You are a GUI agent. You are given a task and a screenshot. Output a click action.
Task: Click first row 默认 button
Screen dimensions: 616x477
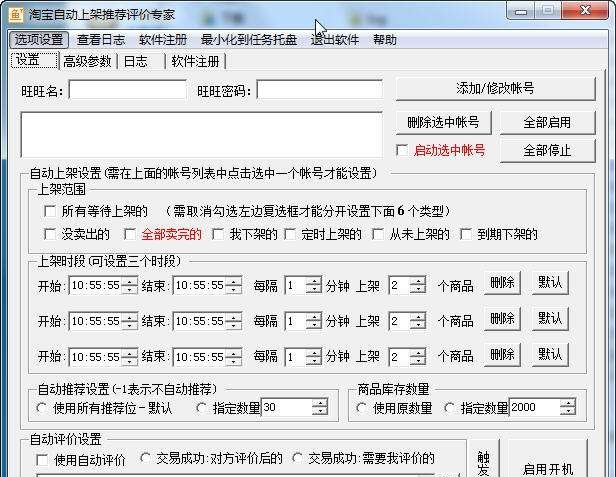coord(550,283)
